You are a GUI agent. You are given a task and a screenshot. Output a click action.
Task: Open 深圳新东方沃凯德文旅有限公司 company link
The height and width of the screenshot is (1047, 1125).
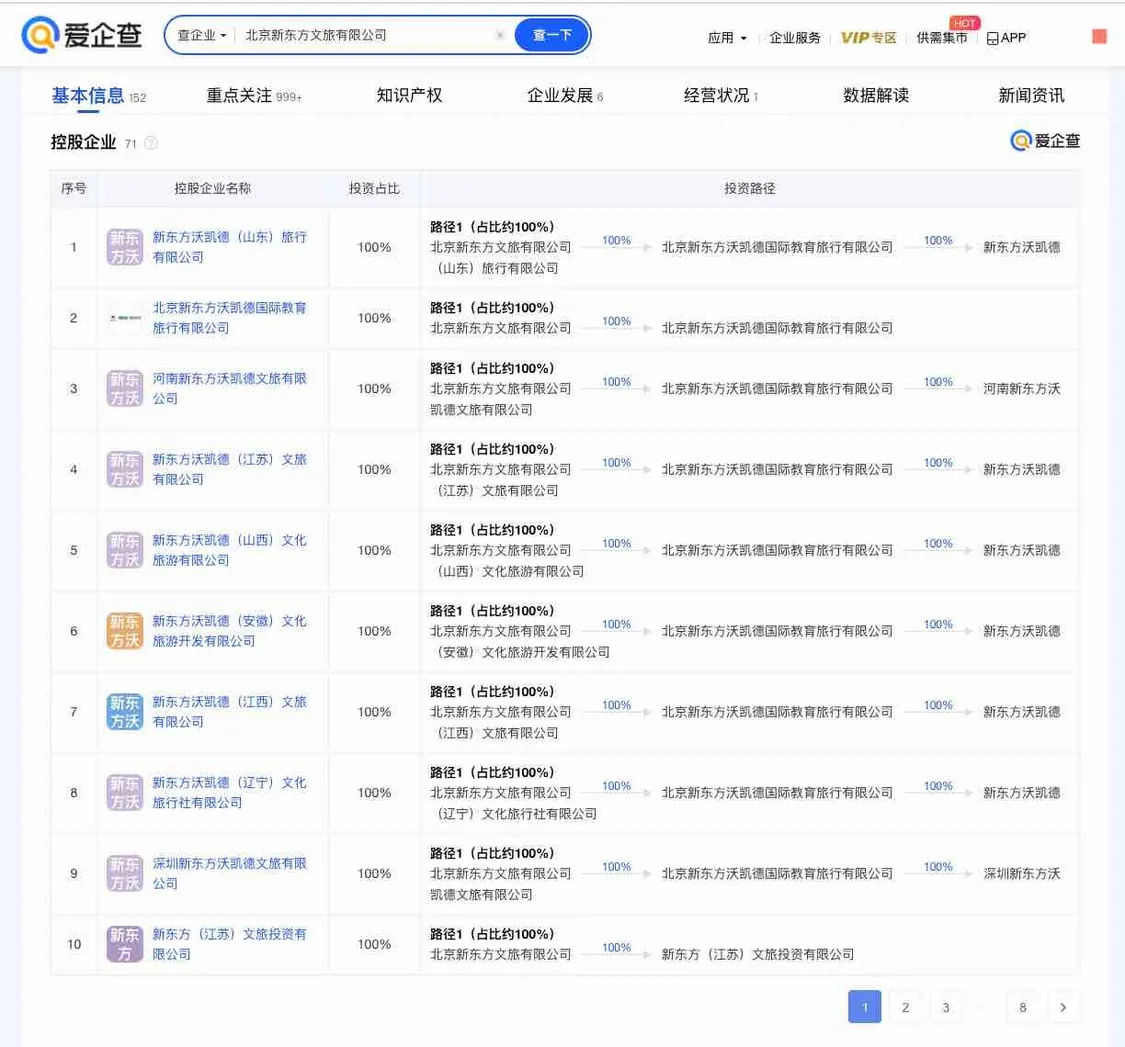point(230,873)
